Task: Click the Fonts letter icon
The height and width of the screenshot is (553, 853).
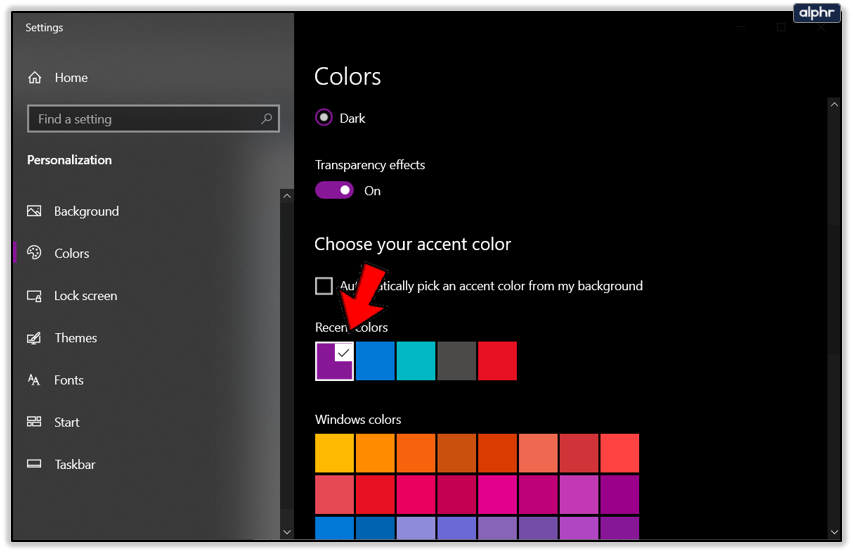Action: pos(35,380)
